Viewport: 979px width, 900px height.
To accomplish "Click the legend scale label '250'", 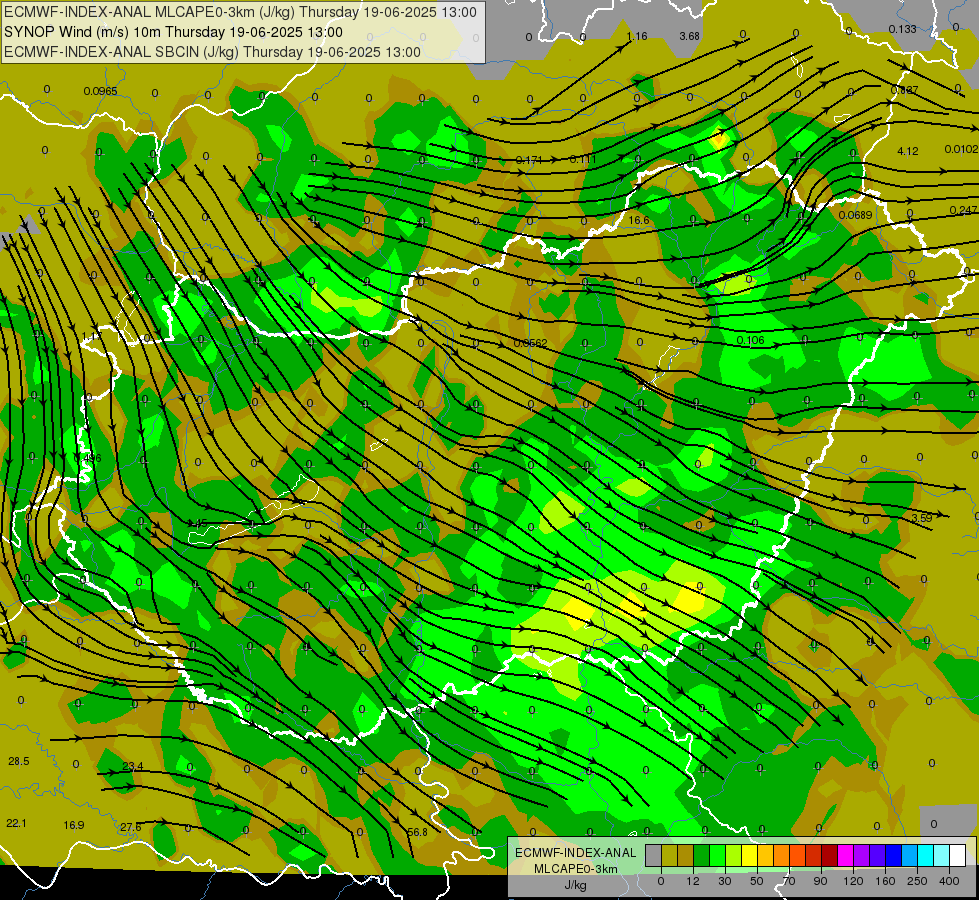I will pos(917,881).
